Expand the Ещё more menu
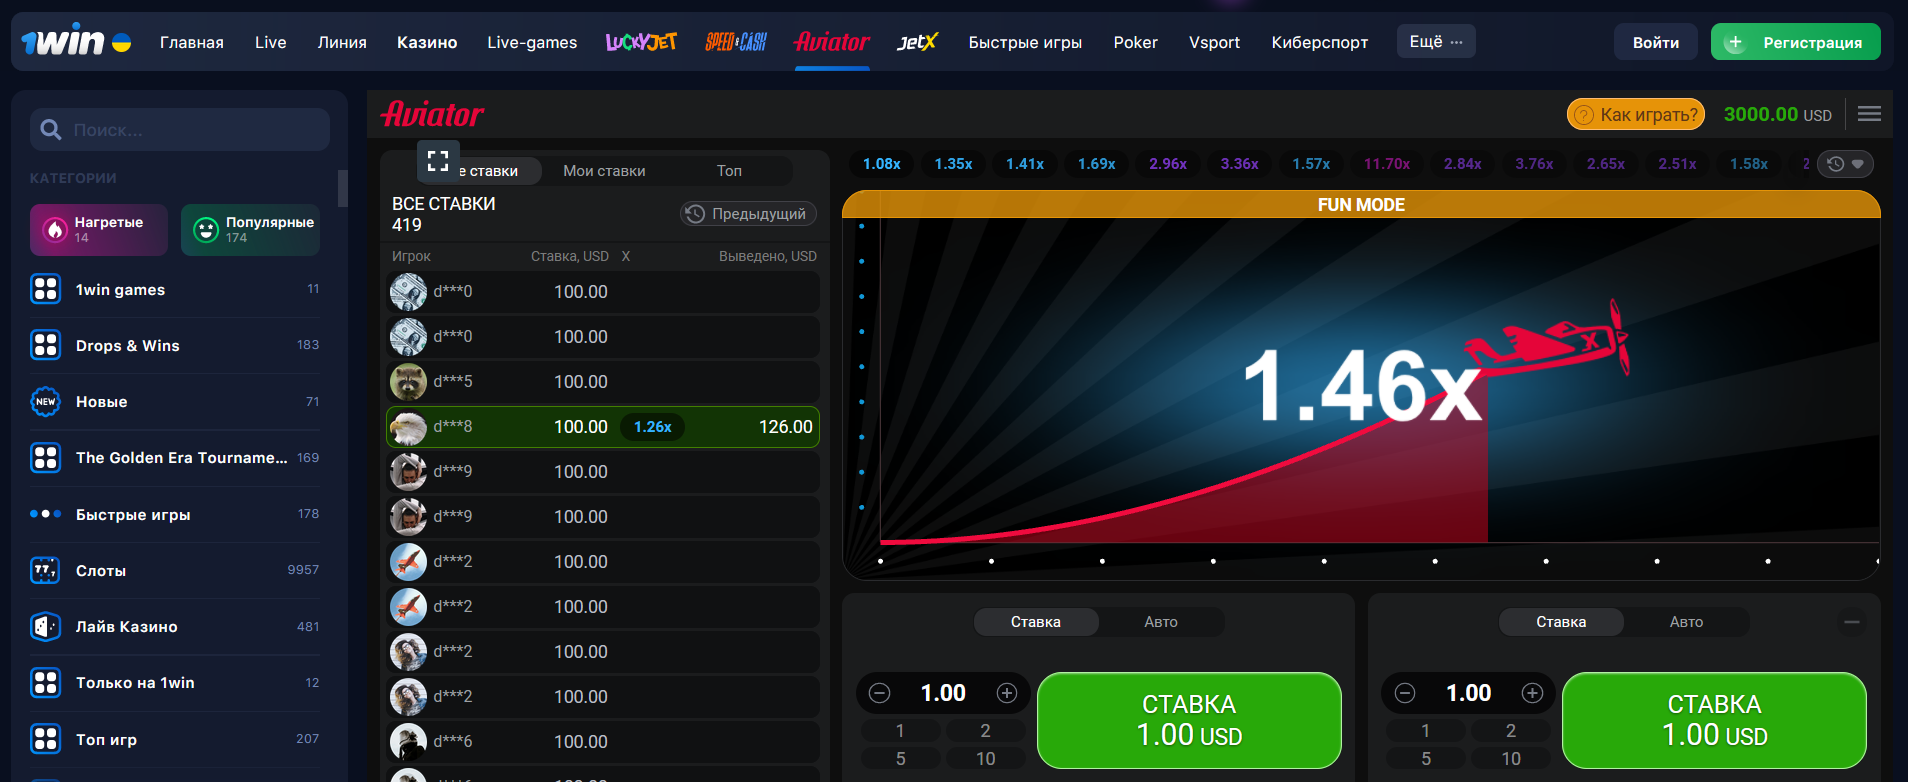Screen dimensions: 1908x782 click(1435, 42)
